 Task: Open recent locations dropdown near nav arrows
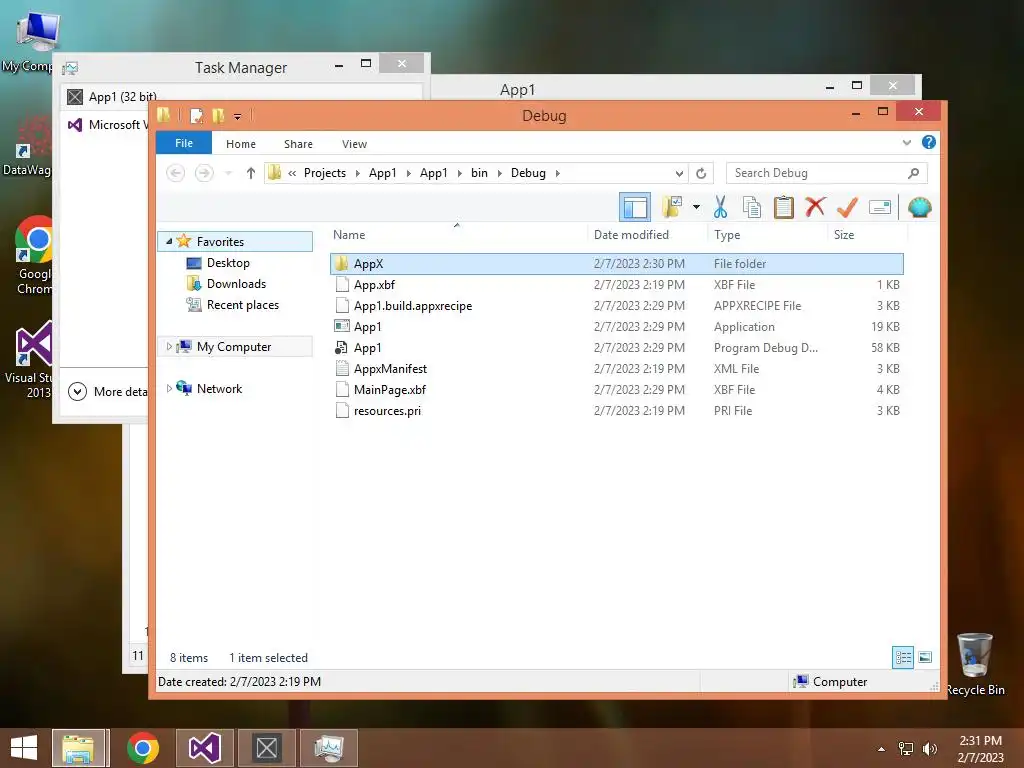tap(228, 173)
